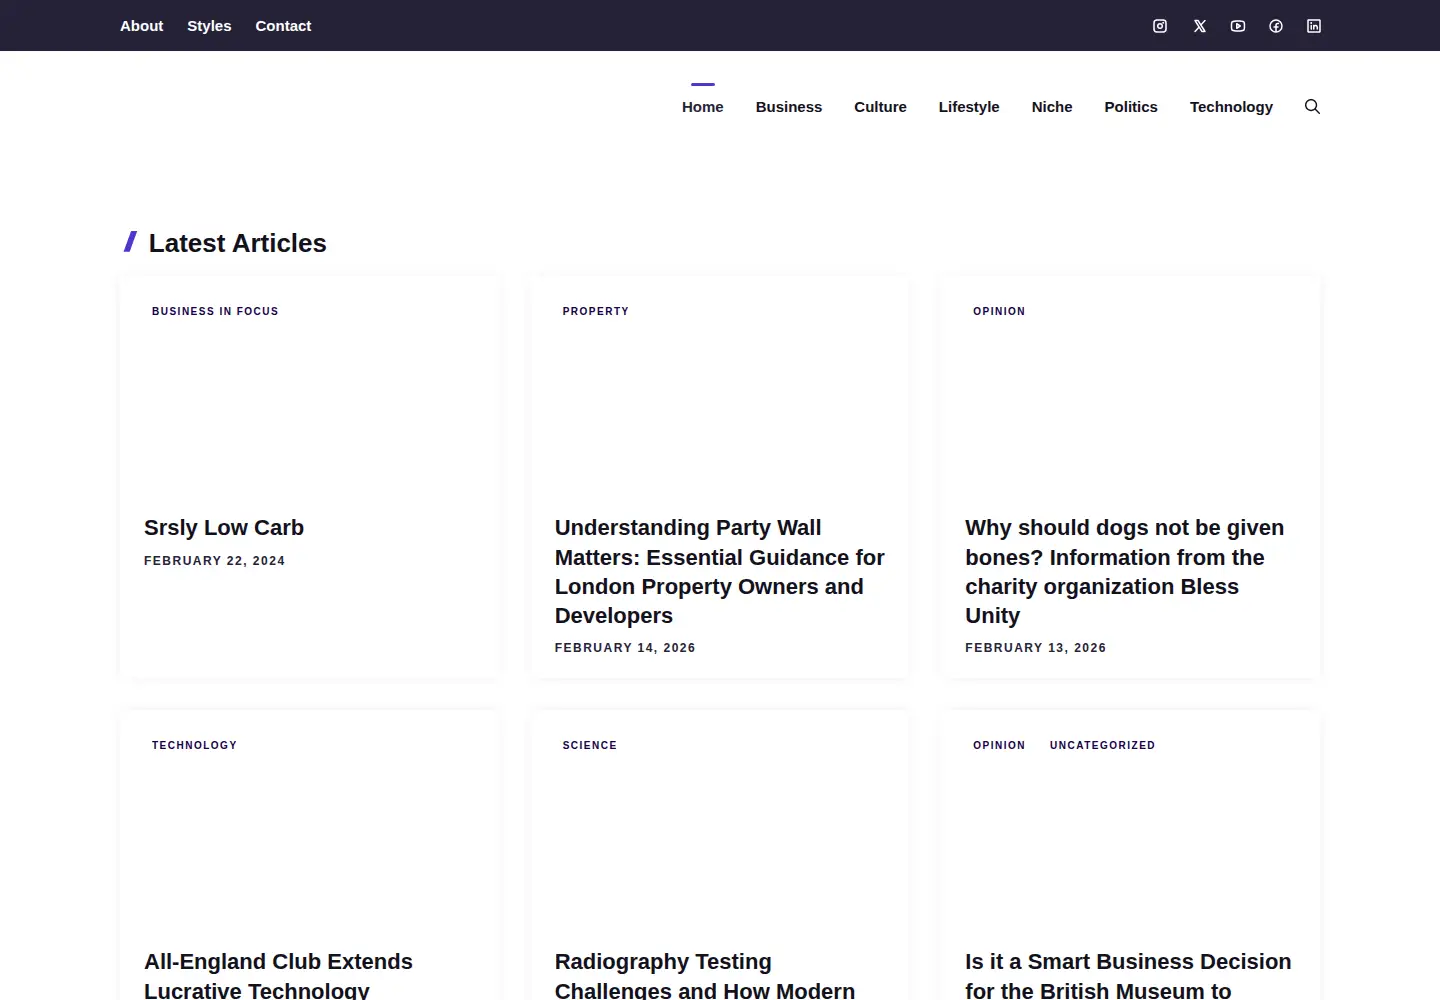Select the Culture navigation item
The height and width of the screenshot is (1000, 1440).
pos(880,107)
